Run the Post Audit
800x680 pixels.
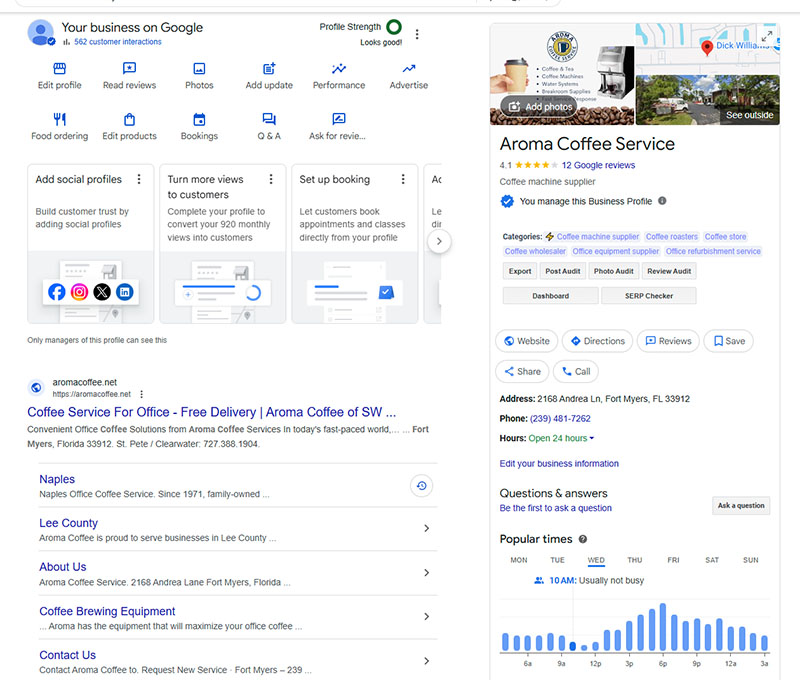[x=563, y=271]
